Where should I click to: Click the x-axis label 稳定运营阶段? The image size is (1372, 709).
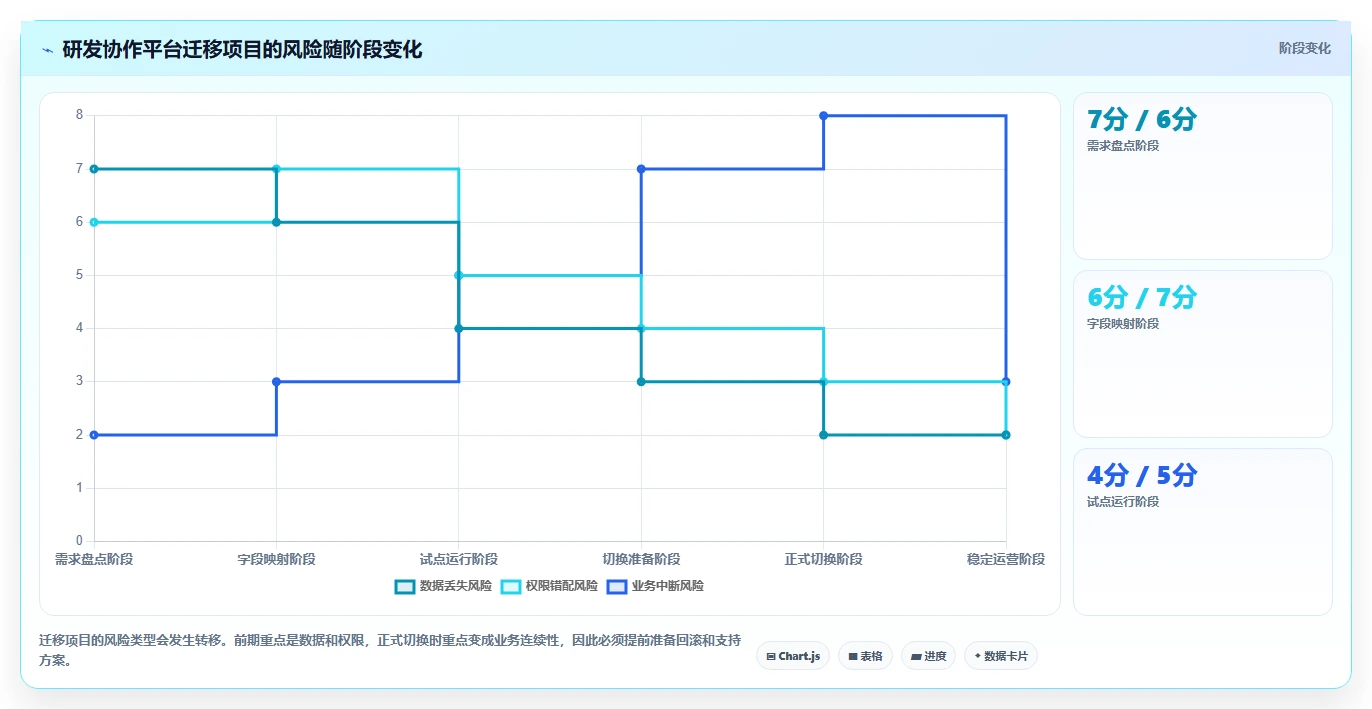pyautogui.click(x=1006, y=560)
